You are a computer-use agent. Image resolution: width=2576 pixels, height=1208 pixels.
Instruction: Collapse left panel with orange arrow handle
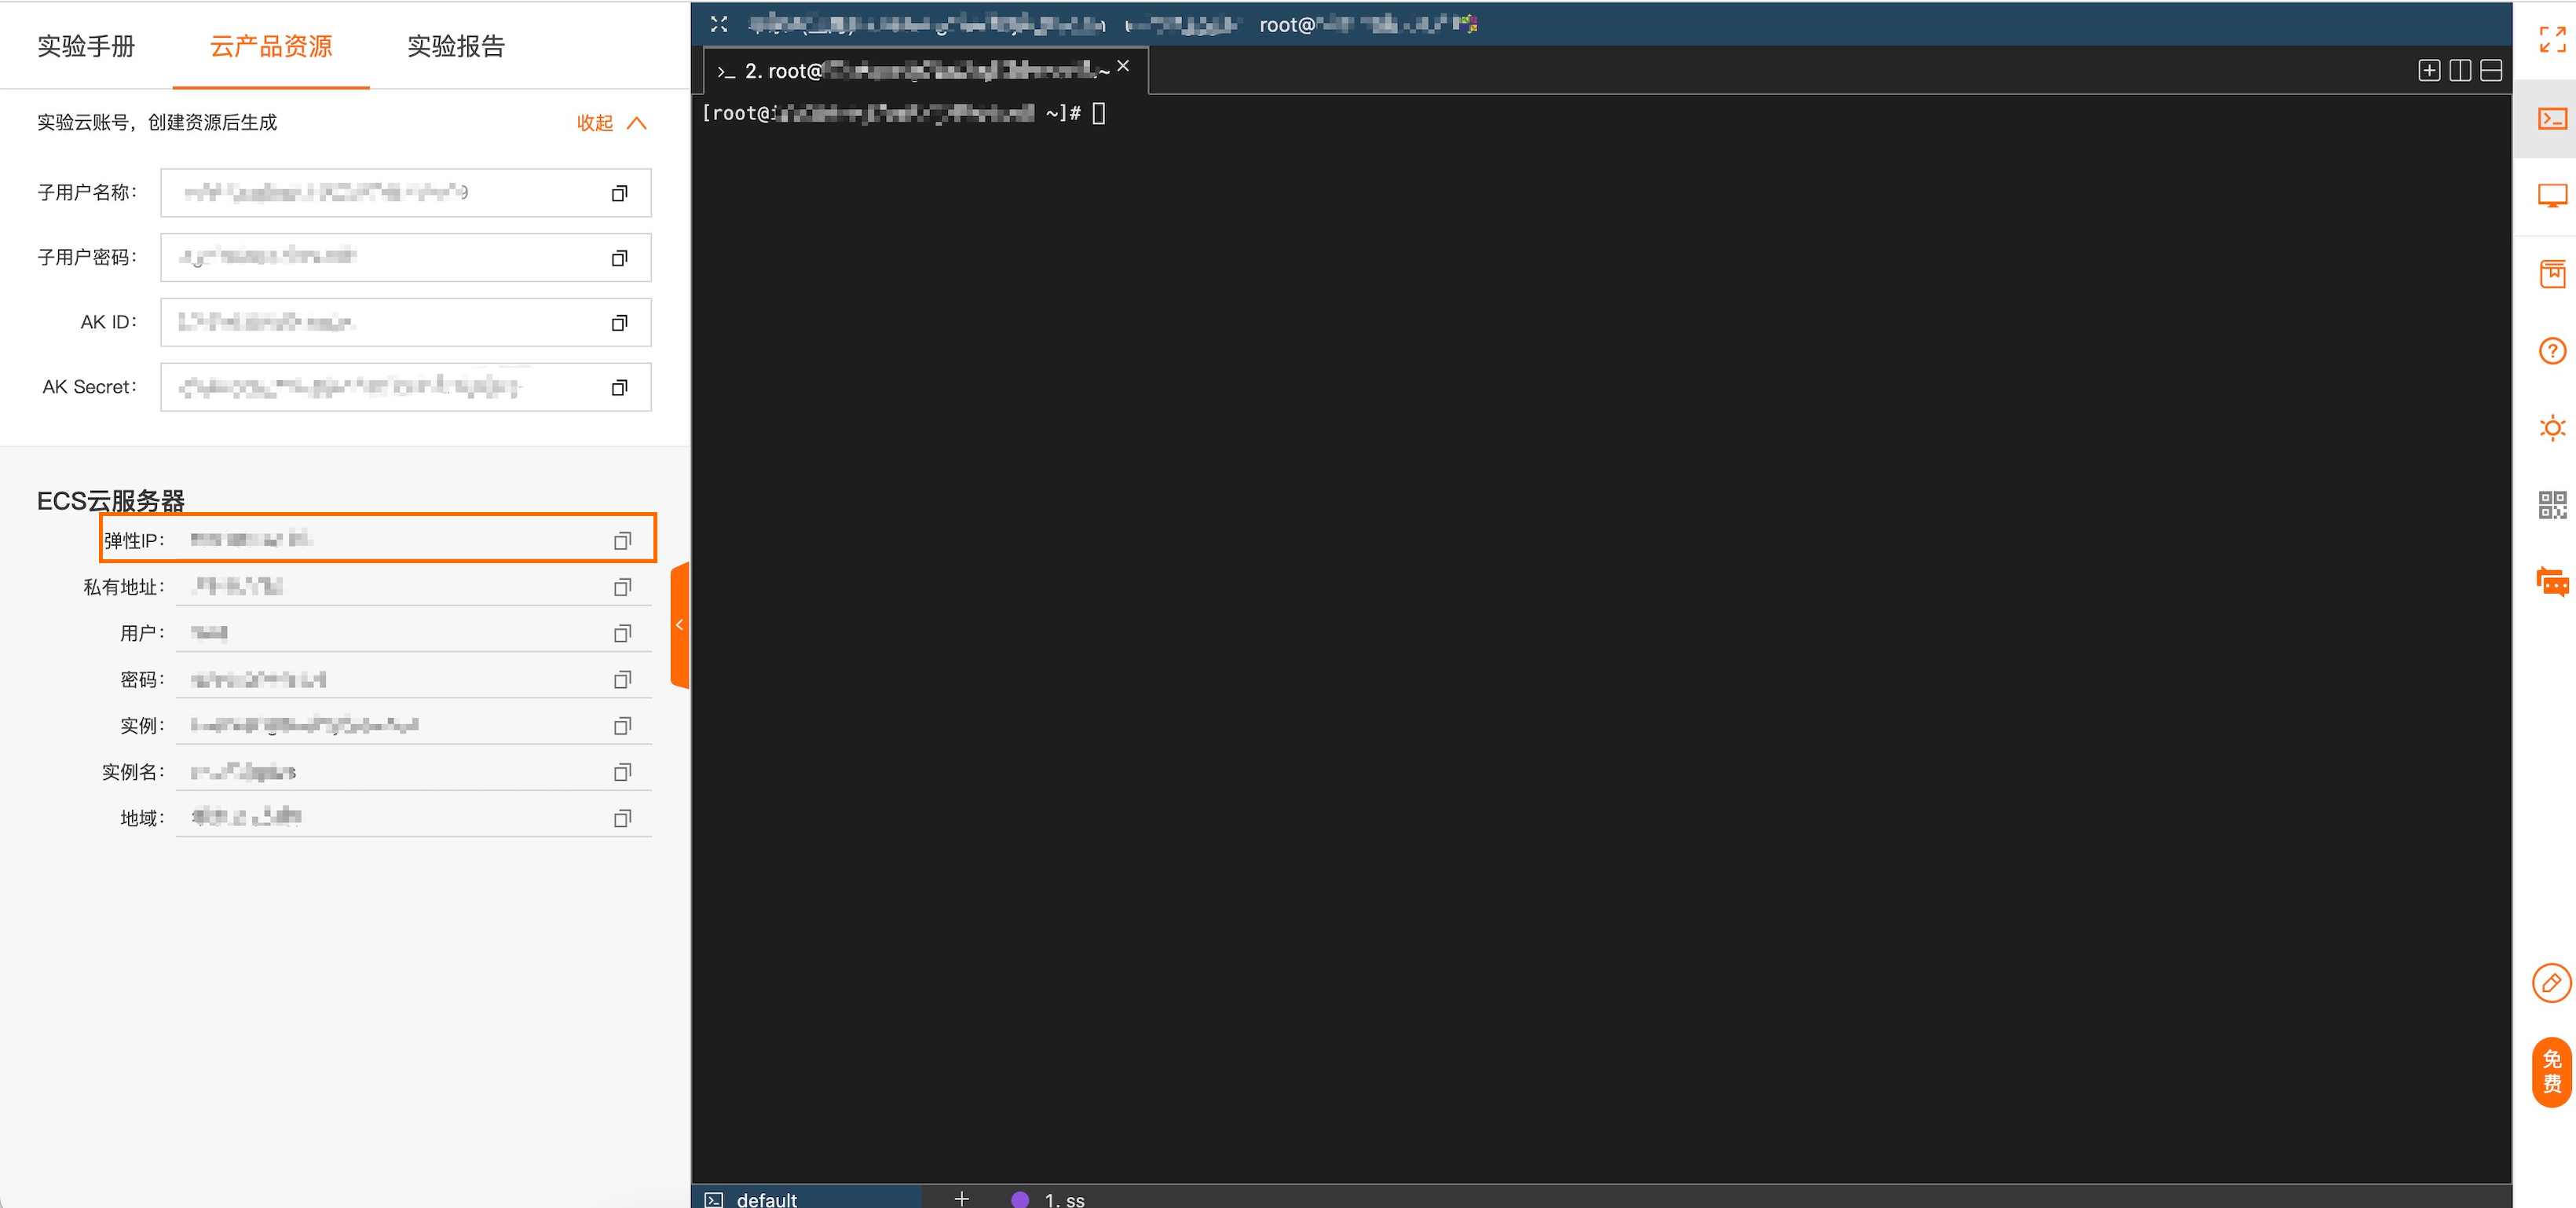coord(680,625)
